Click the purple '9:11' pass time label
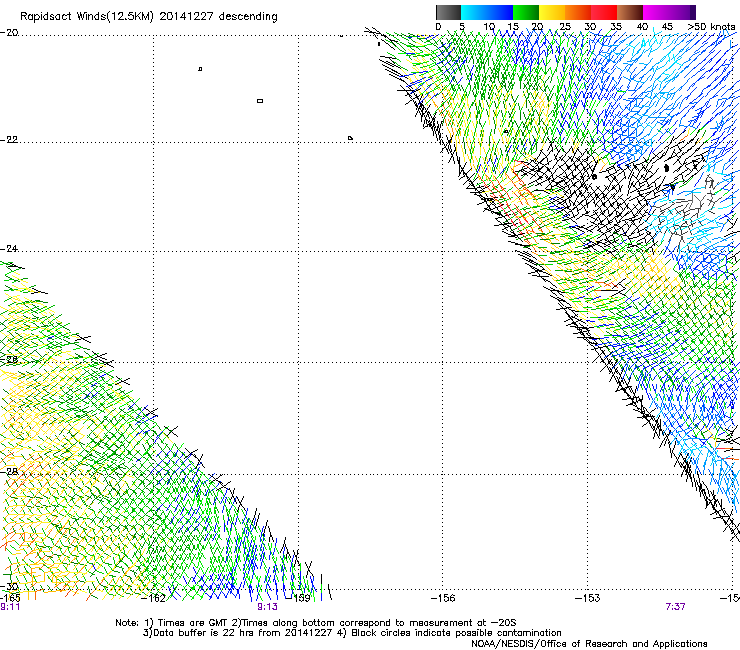Screen dimensions: 740x650 10,607
